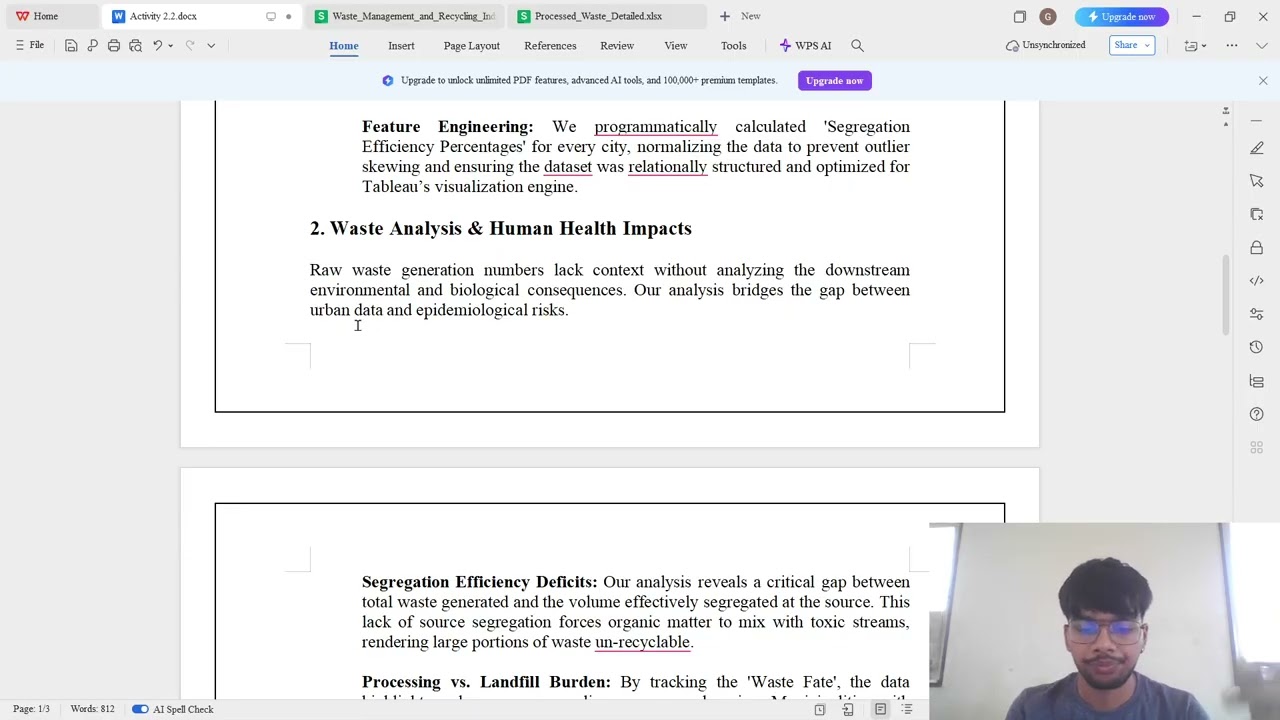Click the status bar page-arrow view icon
This screenshot has height=720, width=1280.
[x=848, y=709]
